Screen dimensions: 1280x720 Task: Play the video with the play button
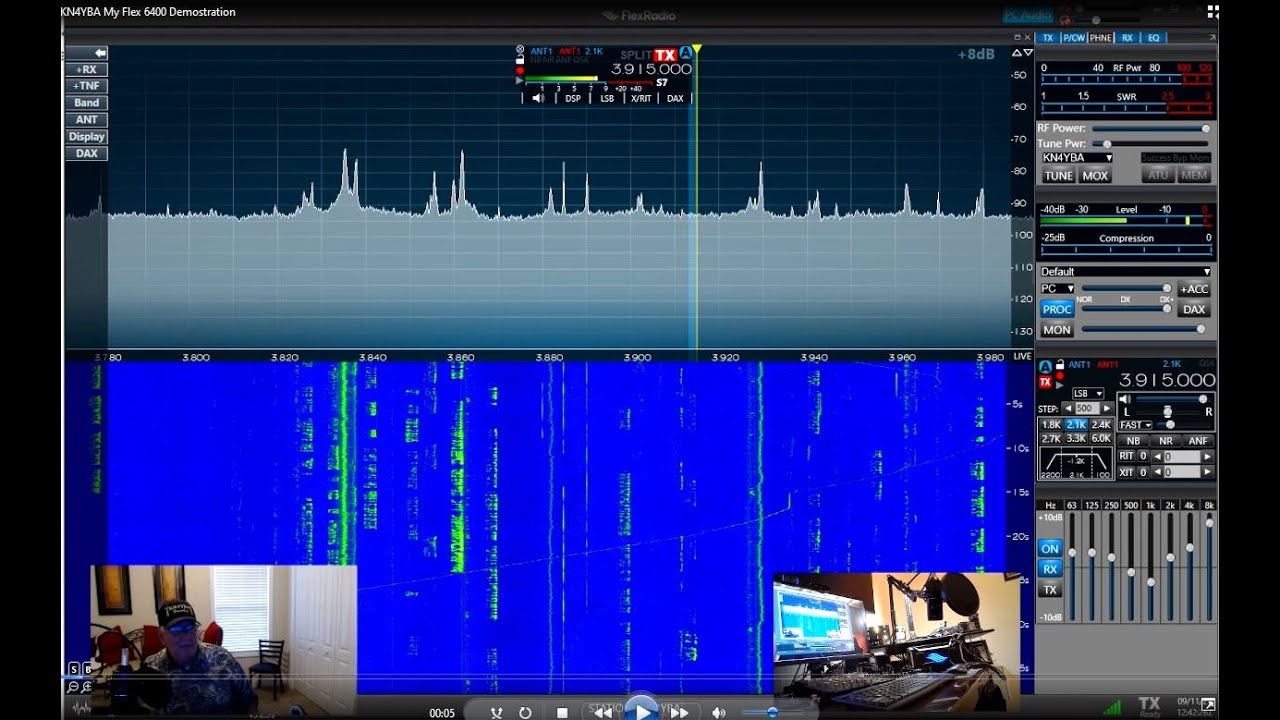coord(641,712)
